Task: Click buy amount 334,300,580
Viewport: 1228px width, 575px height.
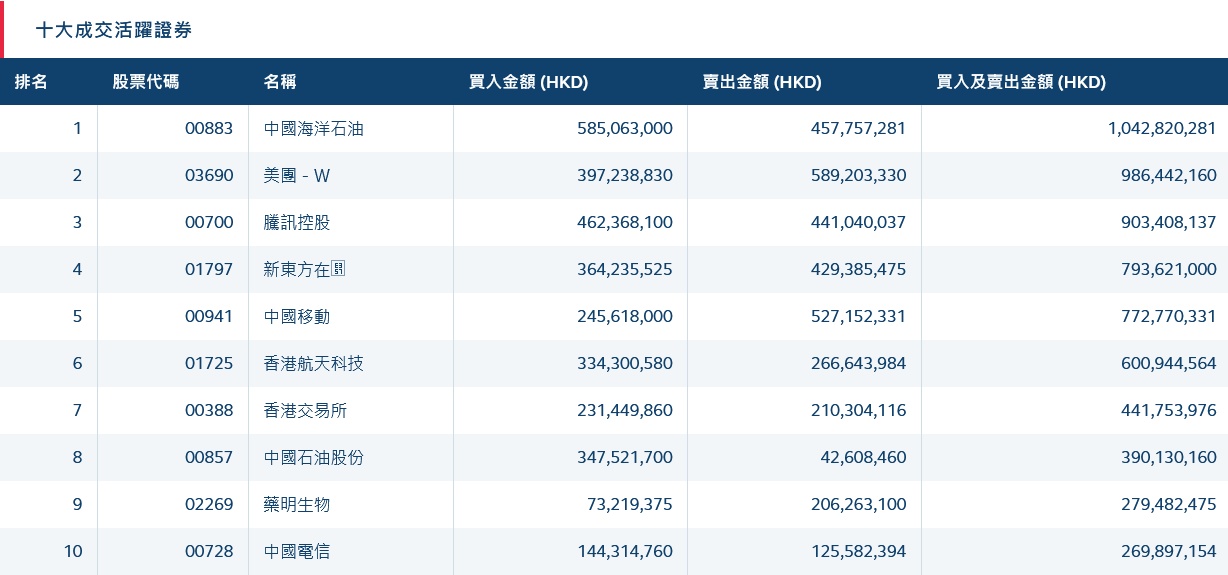Action: coord(625,363)
